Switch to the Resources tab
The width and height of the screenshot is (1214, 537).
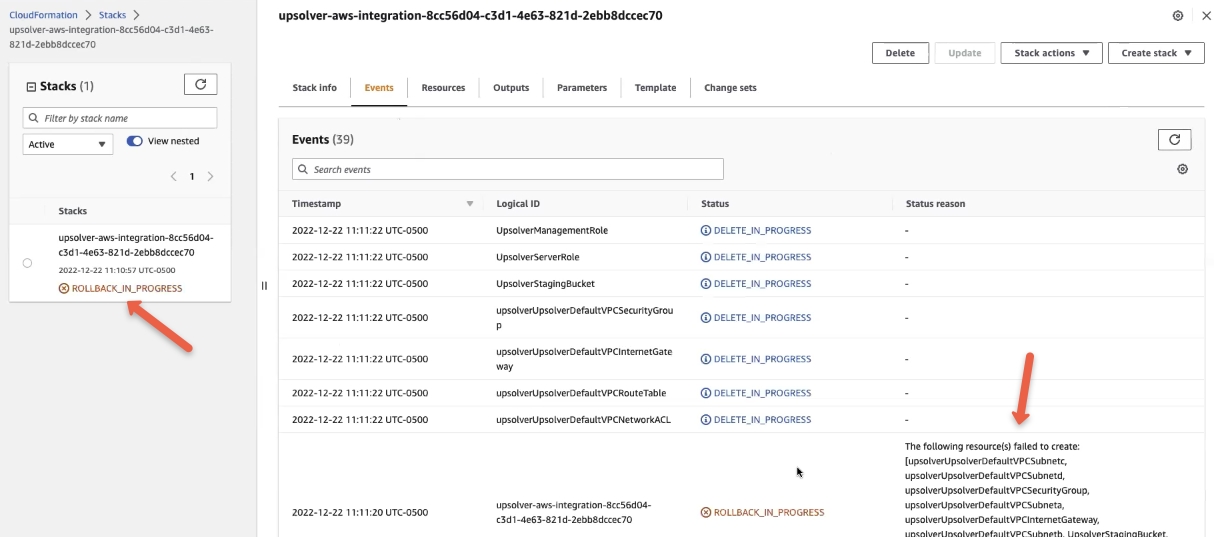(x=443, y=88)
